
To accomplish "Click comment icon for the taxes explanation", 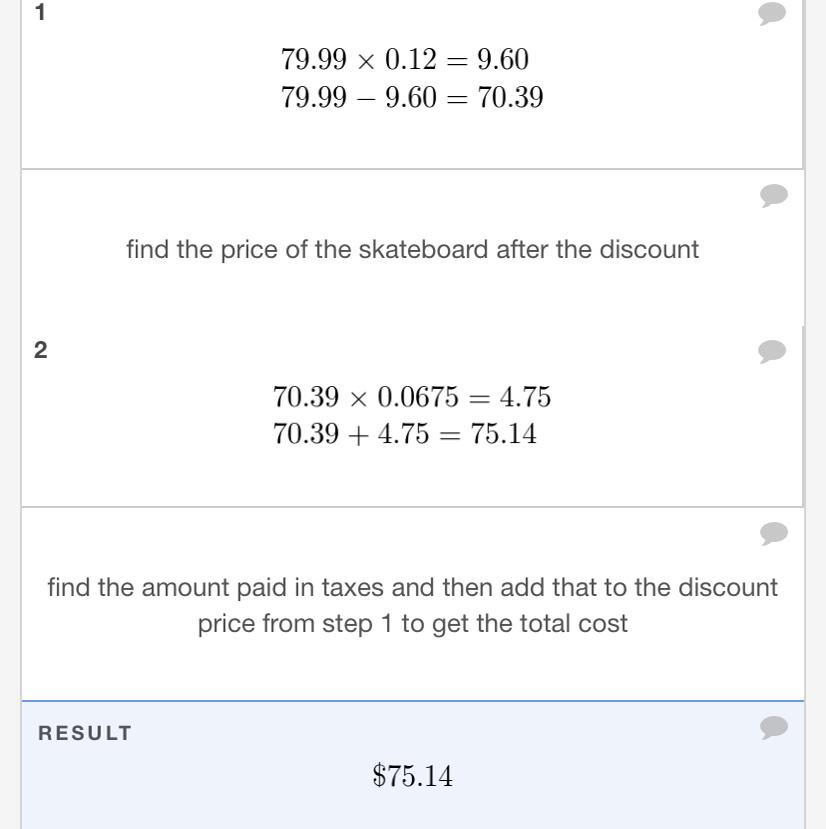I will point(773,534).
